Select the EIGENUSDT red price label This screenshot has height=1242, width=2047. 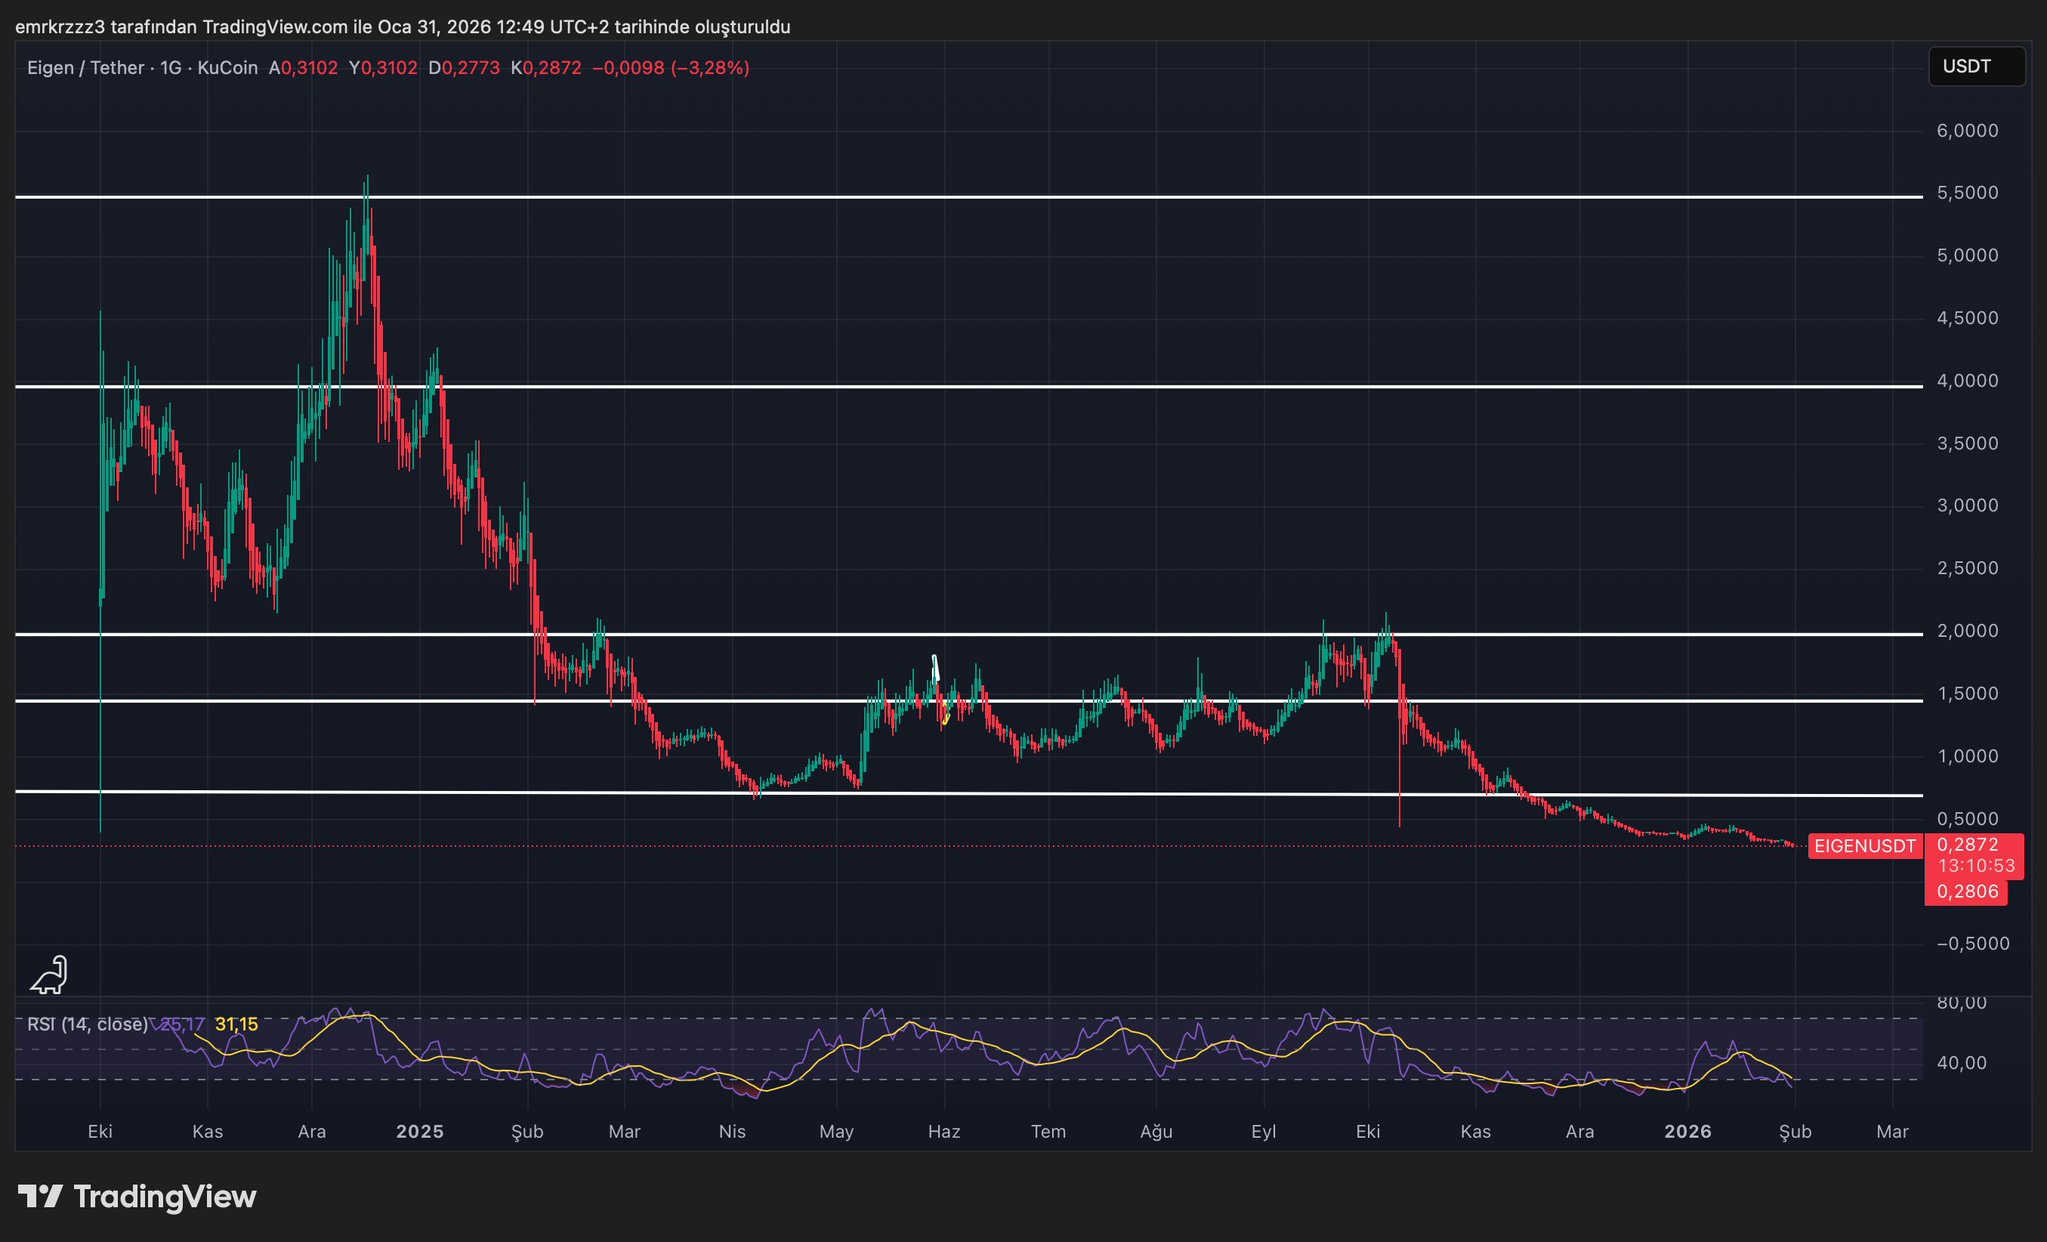click(1864, 846)
